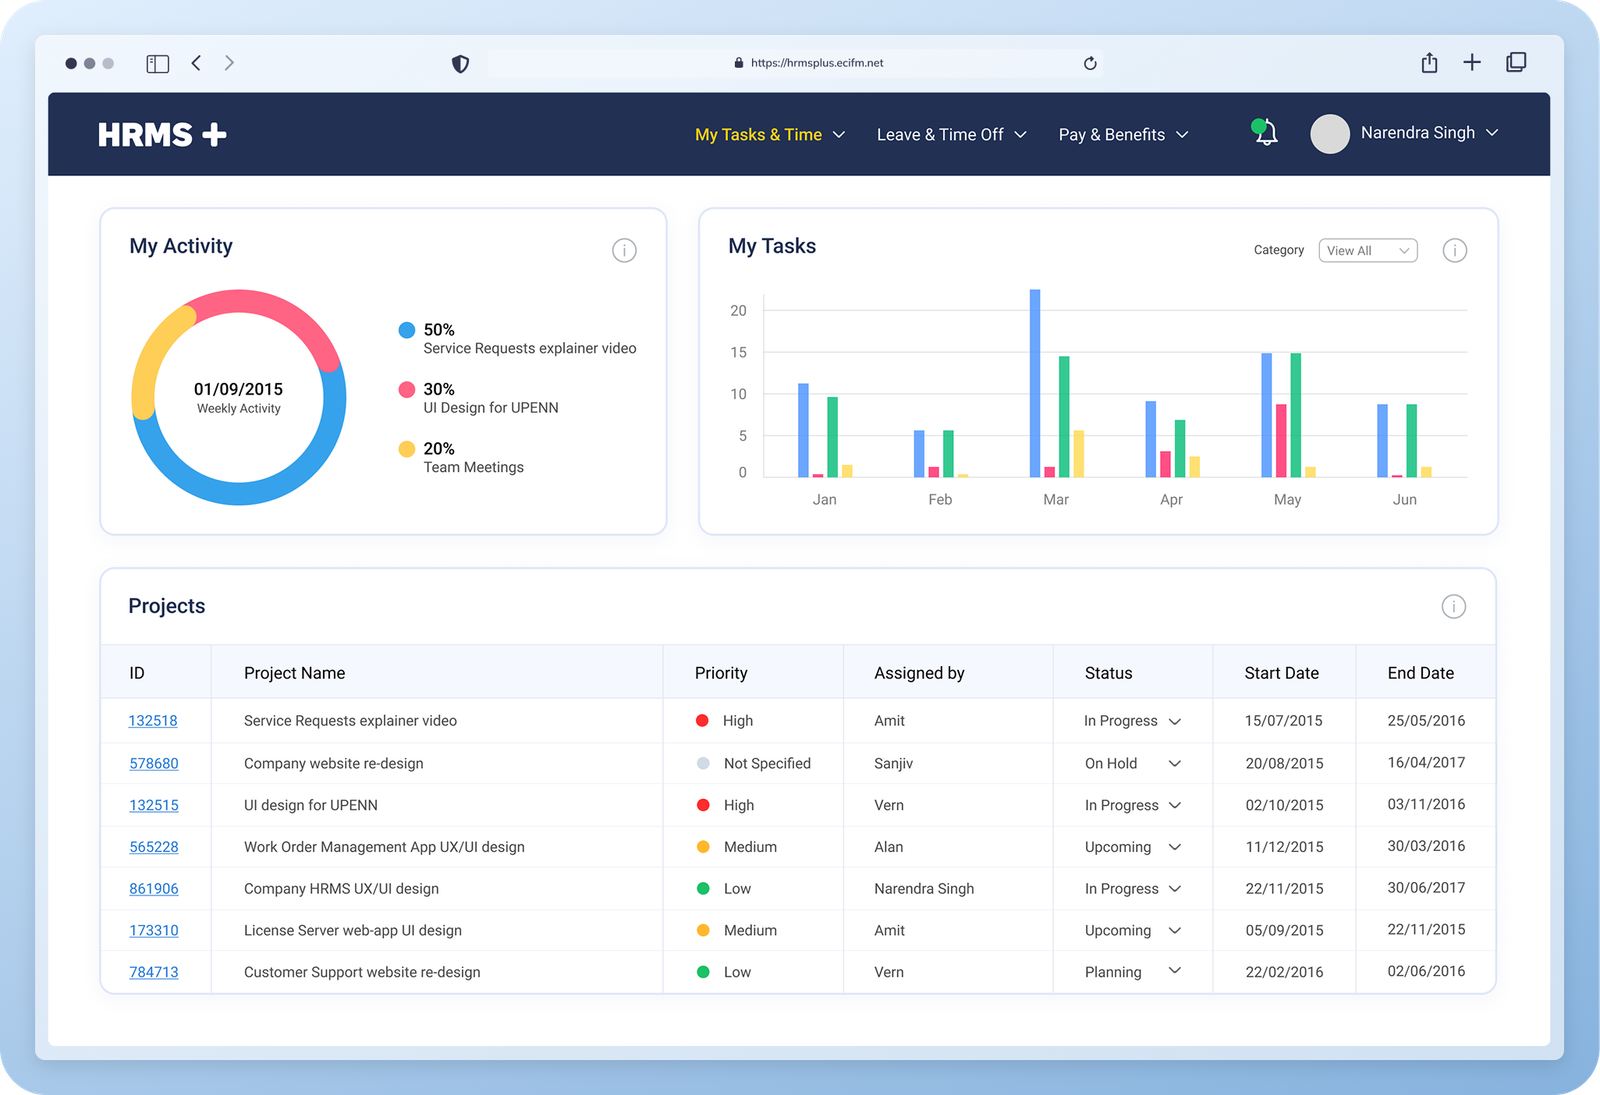Go back using browser back arrow
Image resolution: width=1600 pixels, height=1095 pixels.
(x=196, y=63)
